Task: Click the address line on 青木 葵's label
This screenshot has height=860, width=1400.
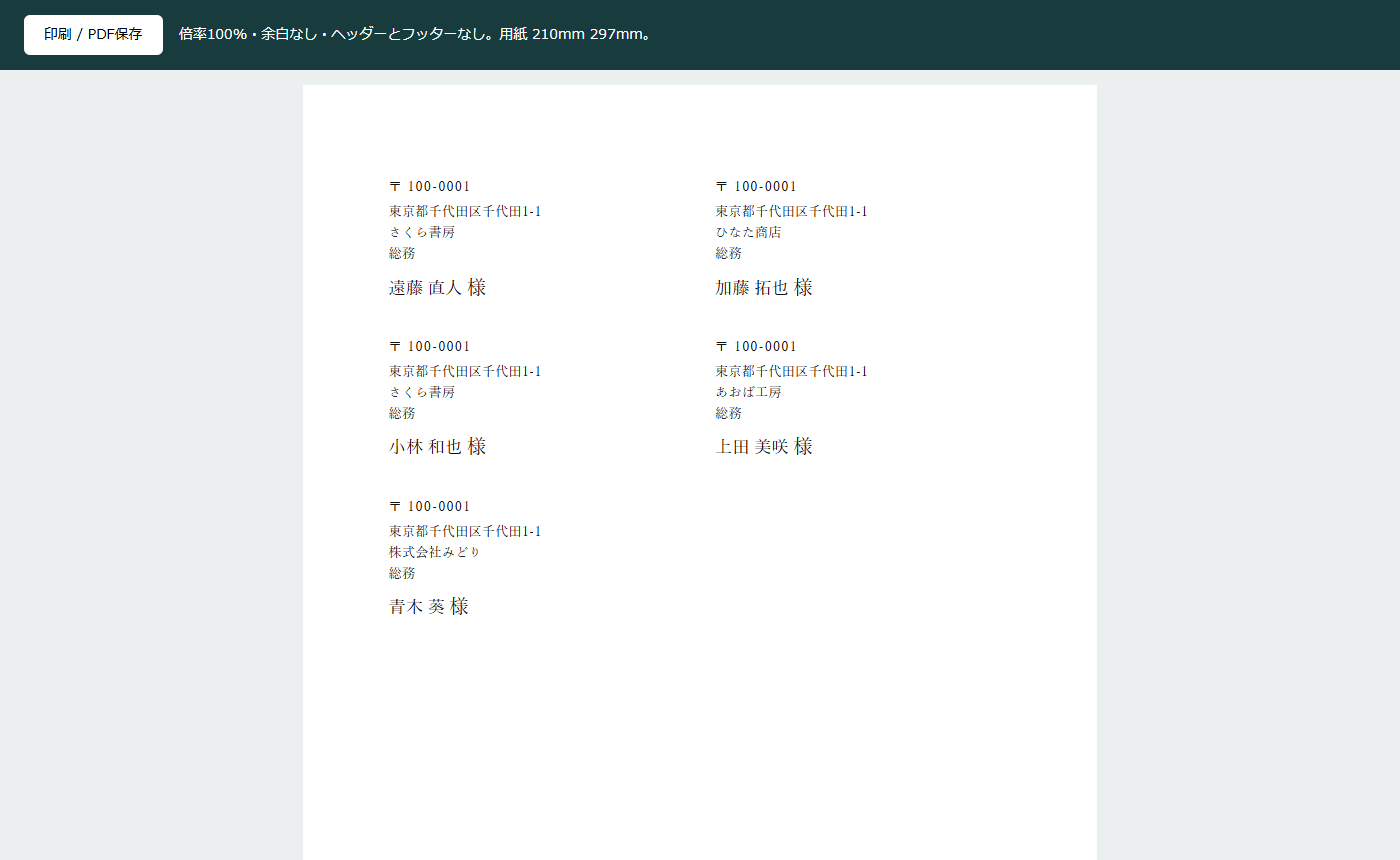Action: coord(465,531)
